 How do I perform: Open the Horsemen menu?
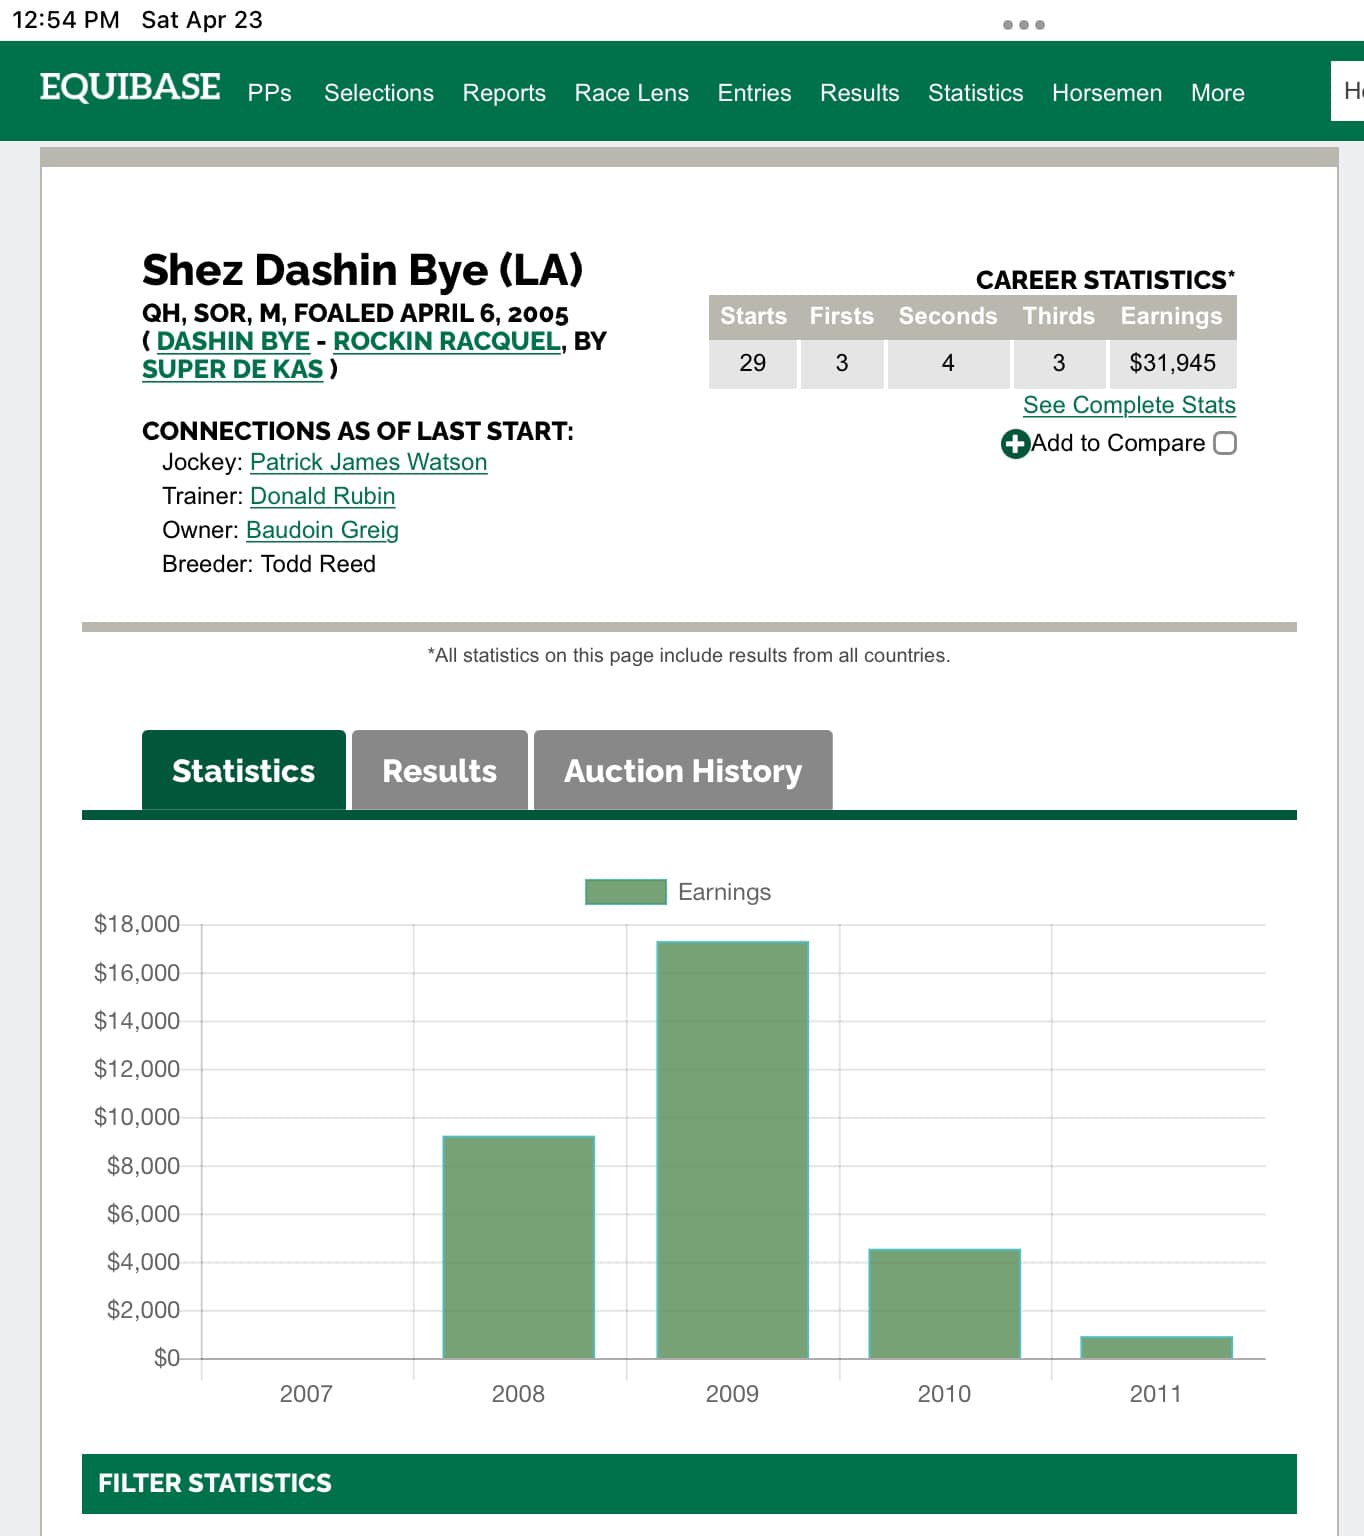point(1107,93)
